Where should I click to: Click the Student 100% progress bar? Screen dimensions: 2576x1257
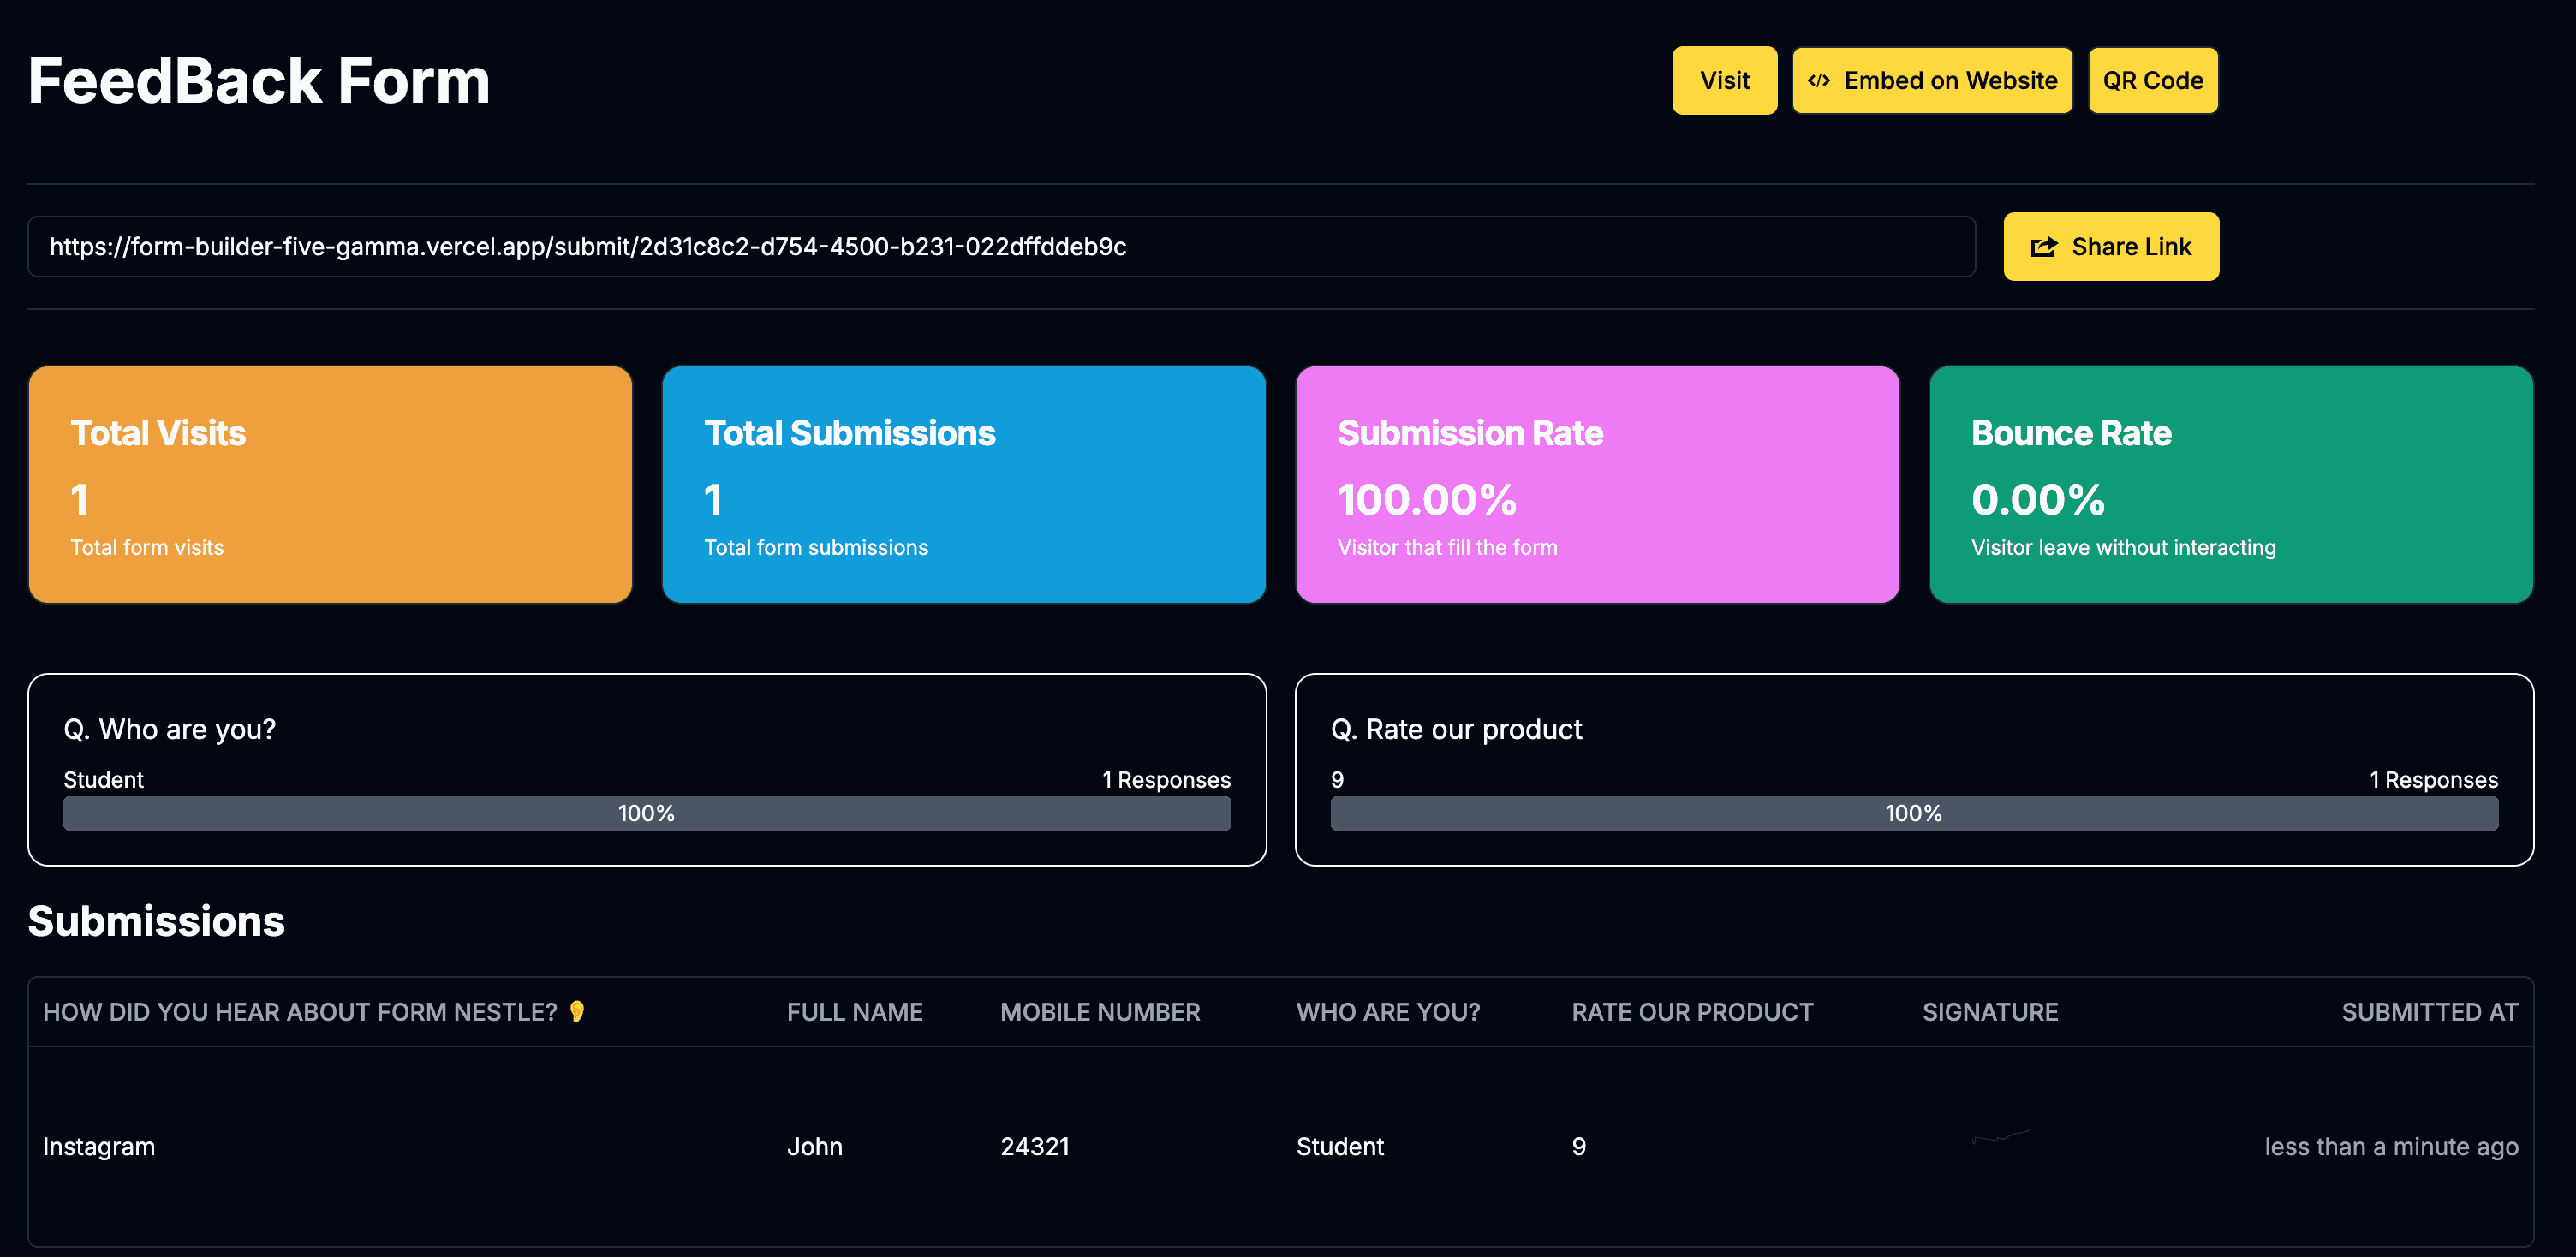tap(647, 813)
